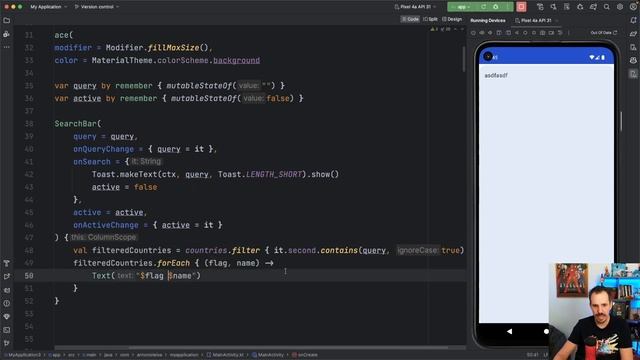Image resolution: width=640 pixels, height=360 pixels.
Task: Click the Out Of Date refresh indicator
Action: point(604,33)
